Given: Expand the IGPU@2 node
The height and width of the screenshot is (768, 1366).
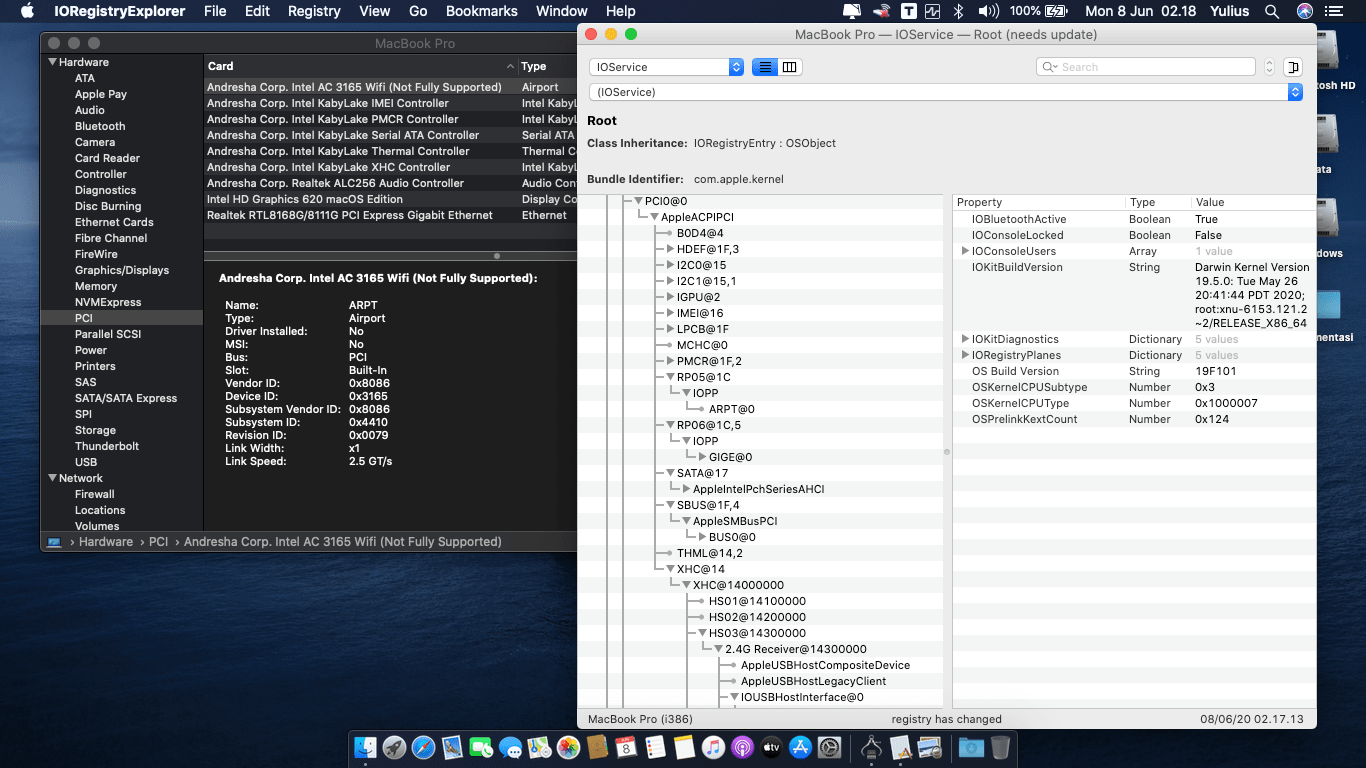Looking at the screenshot, I should 671,297.
